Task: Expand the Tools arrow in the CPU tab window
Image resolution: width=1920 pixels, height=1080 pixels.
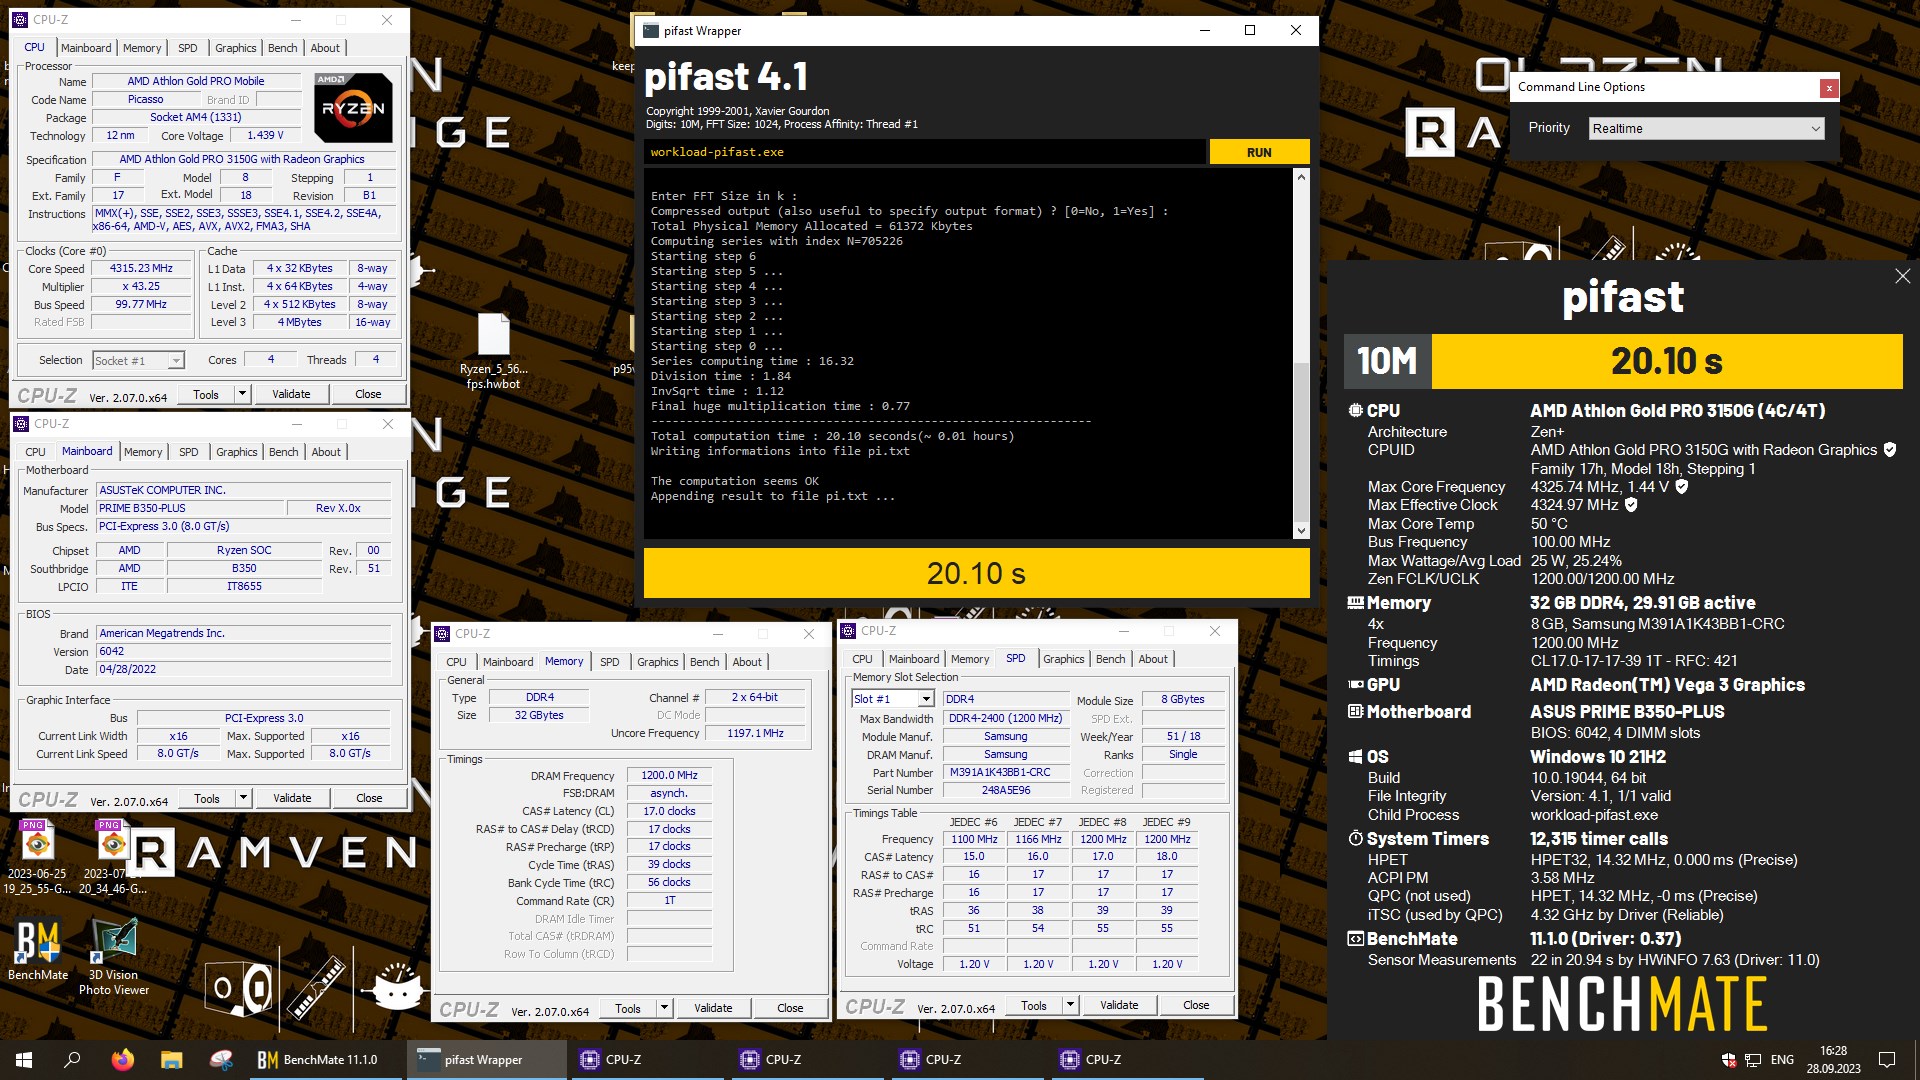Action: click(242, 394)
